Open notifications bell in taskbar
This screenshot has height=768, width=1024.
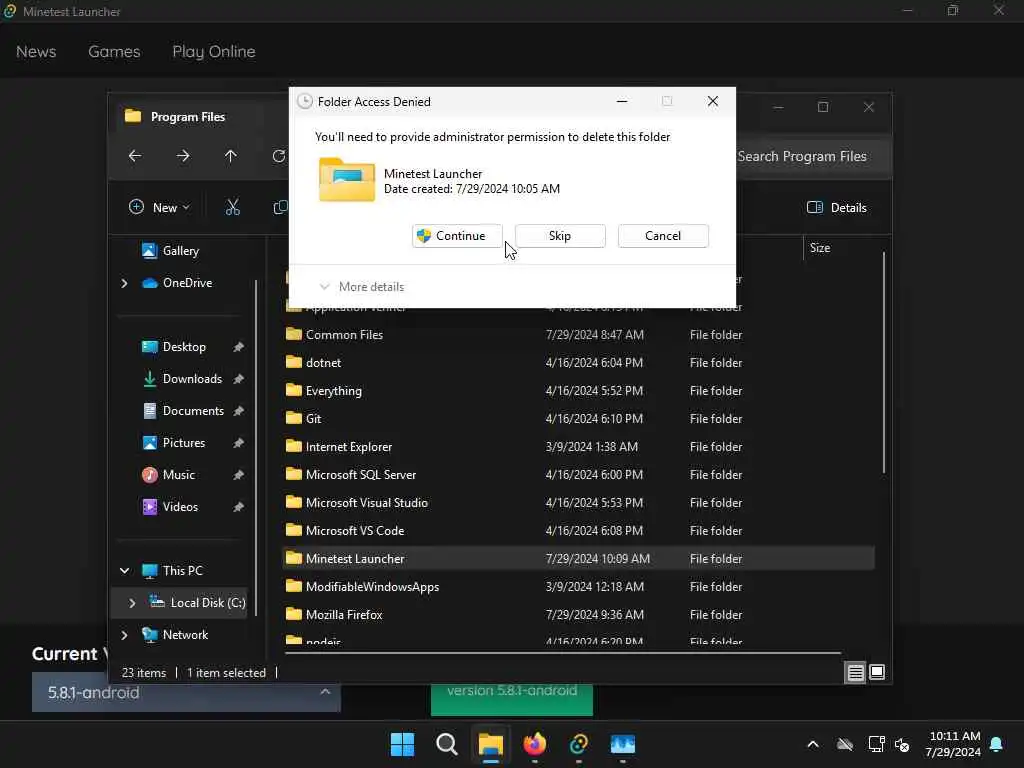click(x=997, y=744)
